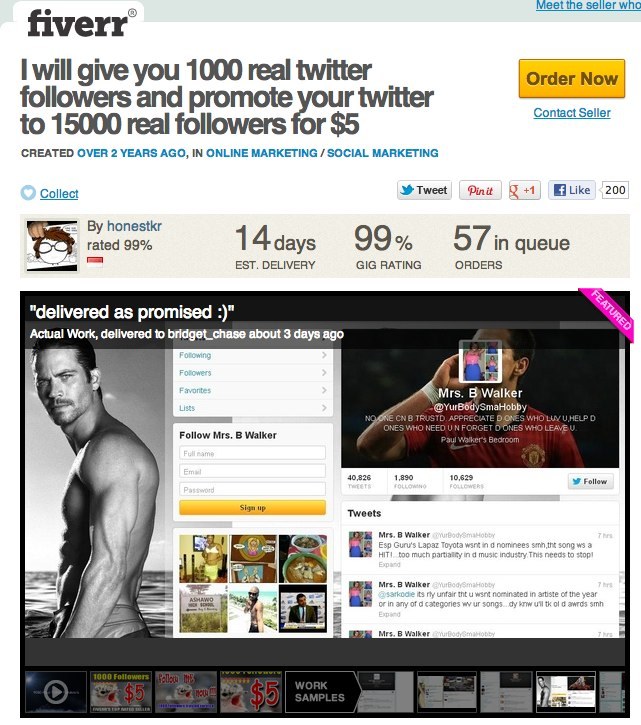641x725 pixels.
Task: Open the Online Marketing category link
Action: click(x=262, y=153)
